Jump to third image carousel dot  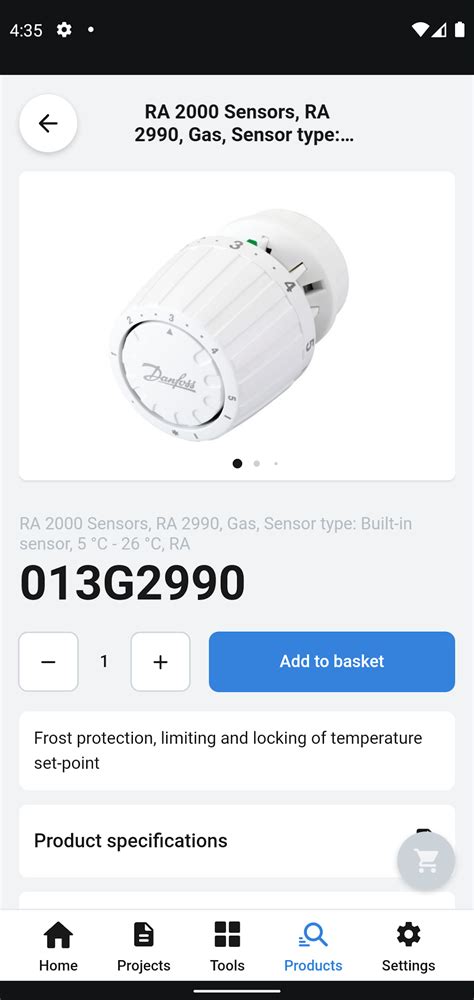276,464
